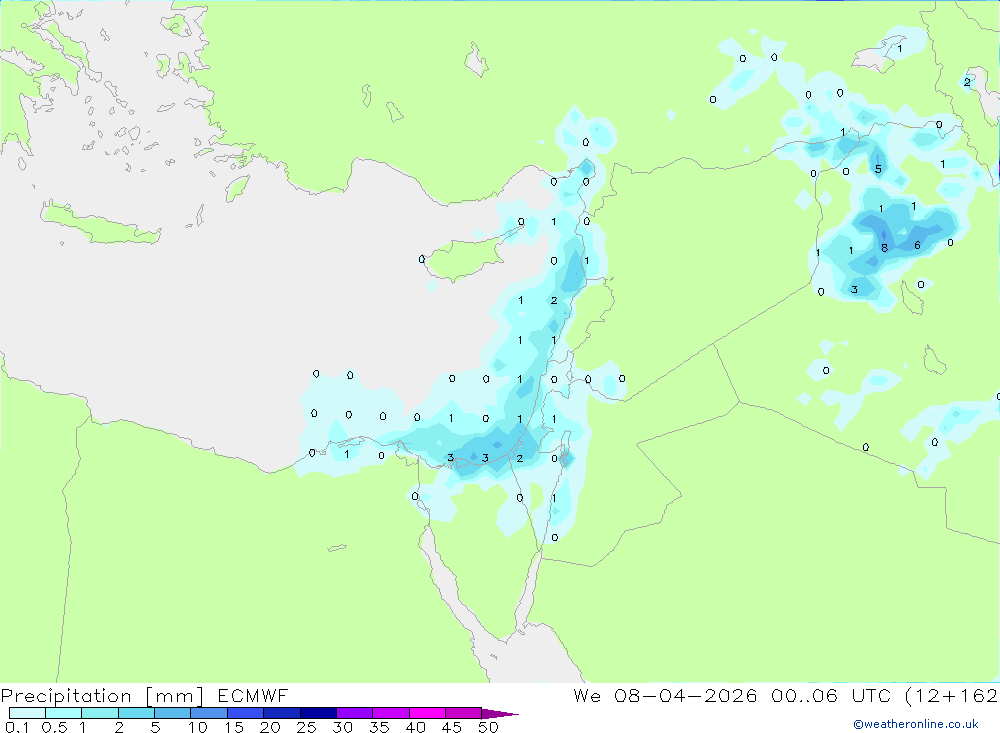This screenshot has width=1000, height=733.
Task: Click legend label "40"
Action: tap(415, 727)
